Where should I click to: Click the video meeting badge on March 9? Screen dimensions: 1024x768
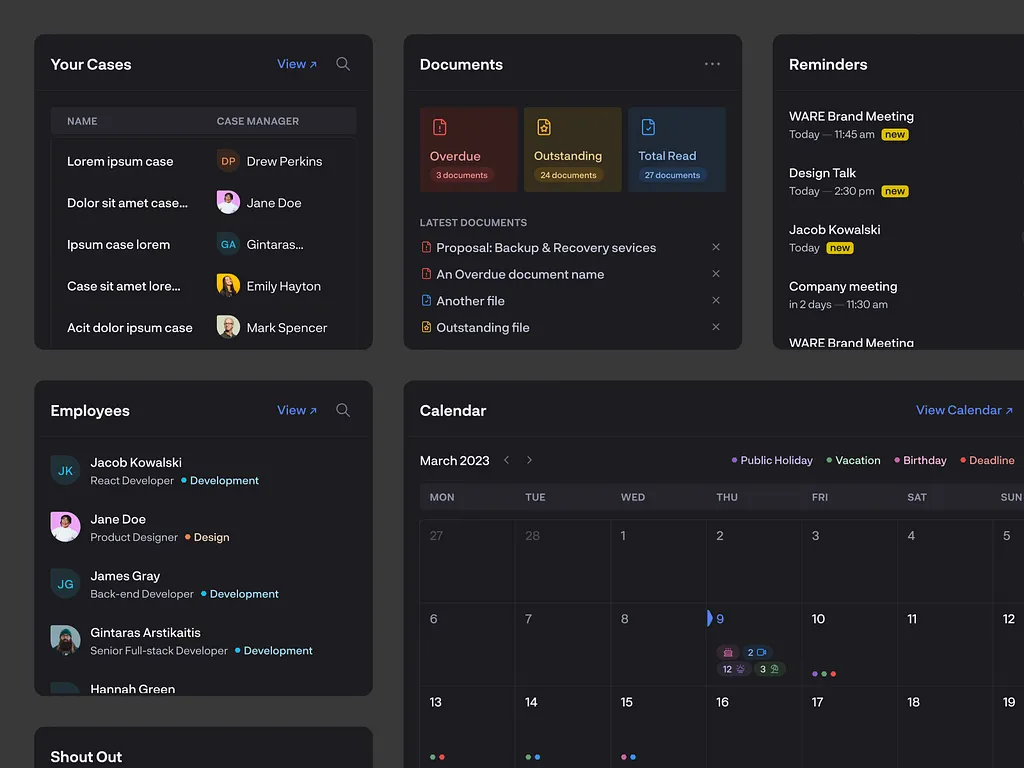pyautogui.click(x=757, y=652)
